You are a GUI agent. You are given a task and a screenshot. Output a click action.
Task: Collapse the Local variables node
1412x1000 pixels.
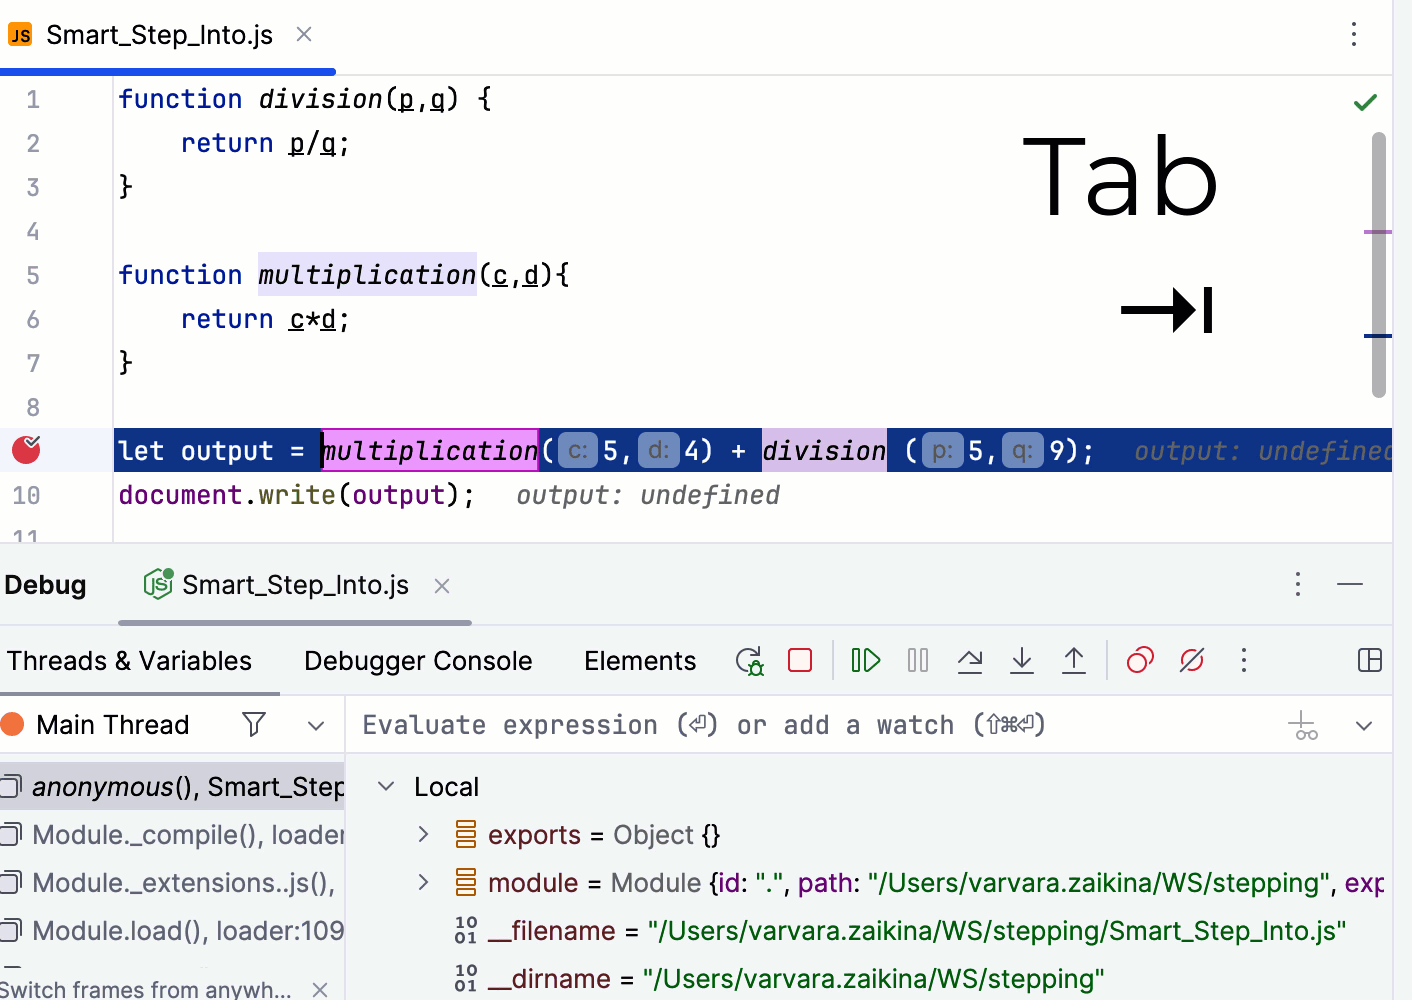(385, 786)
